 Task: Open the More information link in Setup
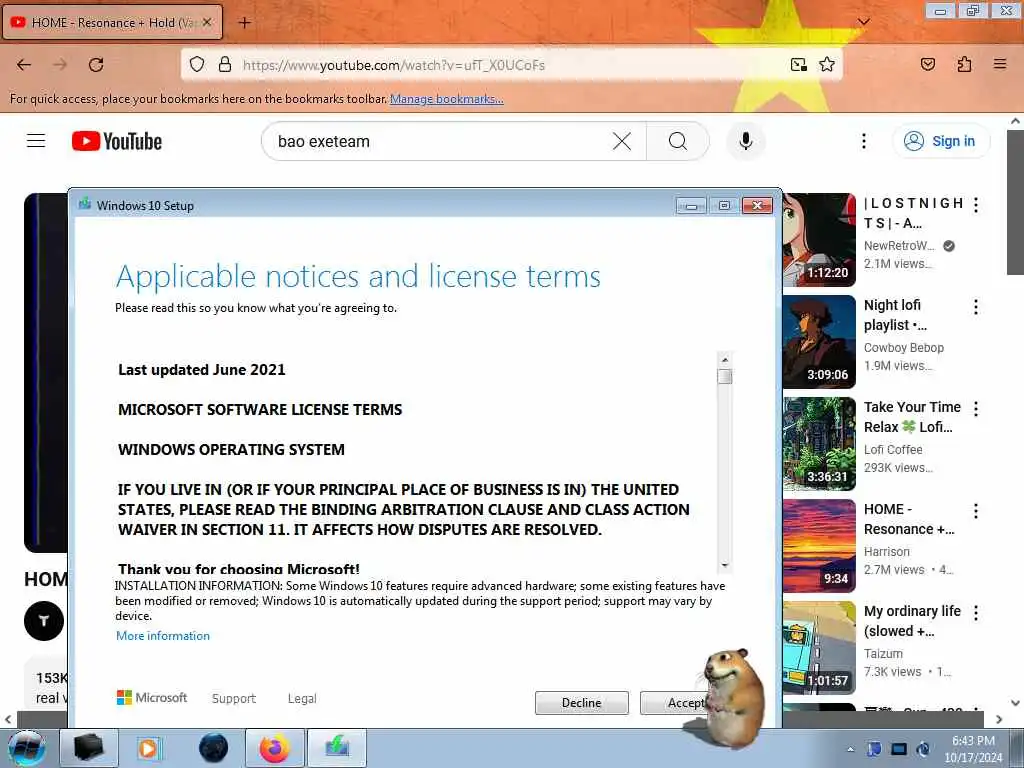[163, 635]
